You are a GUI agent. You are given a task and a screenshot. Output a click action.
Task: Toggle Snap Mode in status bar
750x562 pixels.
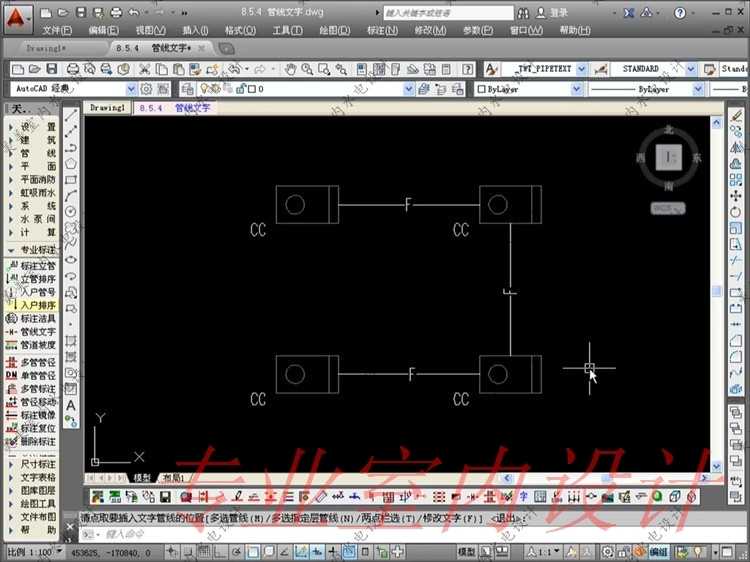coord(188,551)
